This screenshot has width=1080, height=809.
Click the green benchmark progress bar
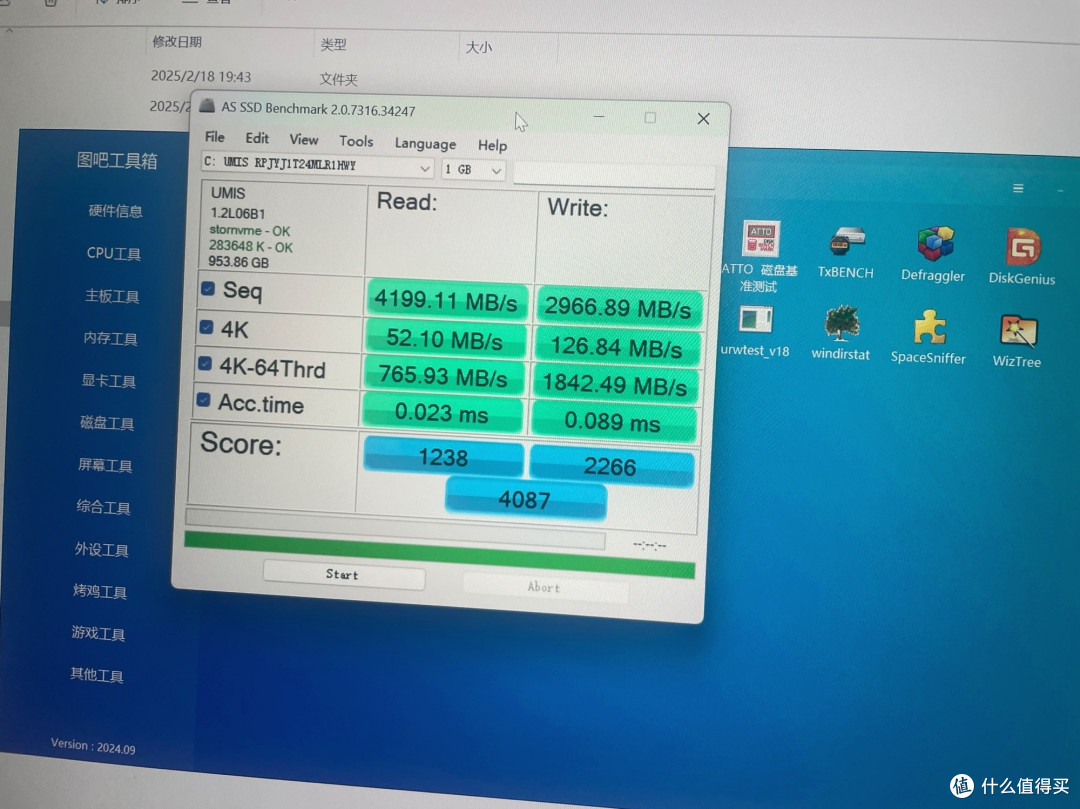[x=439, y=554]
